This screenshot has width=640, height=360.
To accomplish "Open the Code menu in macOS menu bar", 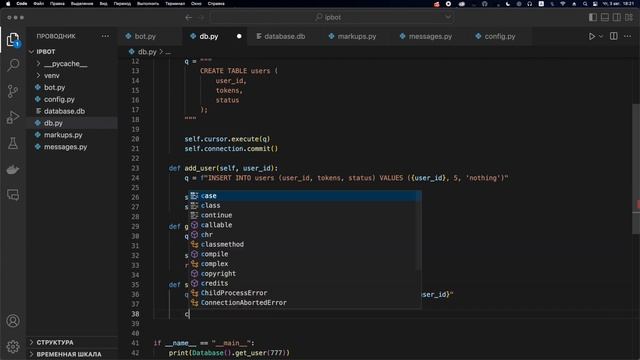I will (22, 4).
